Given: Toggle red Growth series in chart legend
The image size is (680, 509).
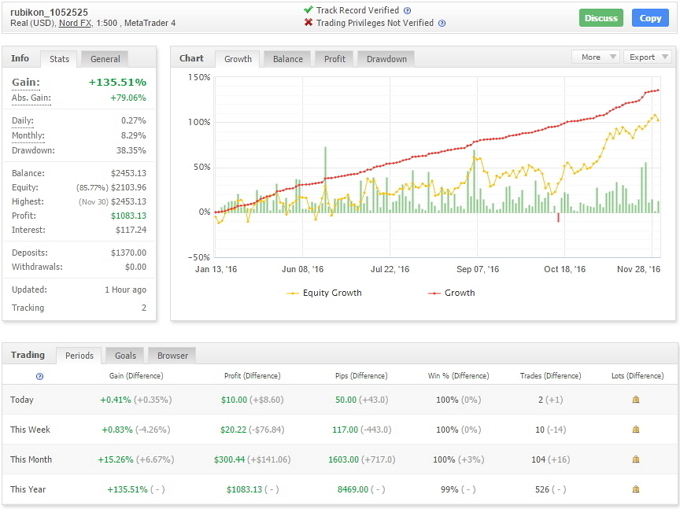Looking at the screenshot, I should click(x=451, y=293).
